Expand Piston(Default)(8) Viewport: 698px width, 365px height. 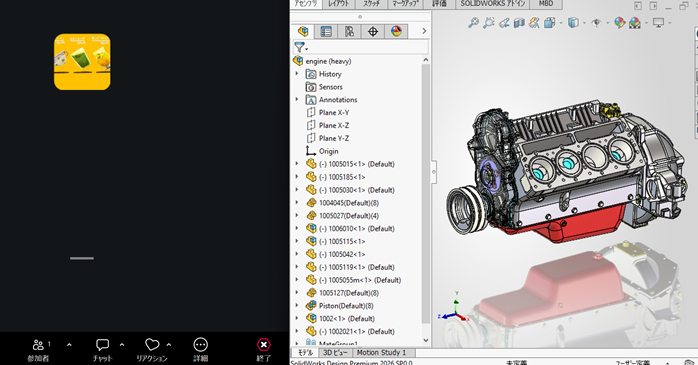pyautogui.click(x=297, y=306)
